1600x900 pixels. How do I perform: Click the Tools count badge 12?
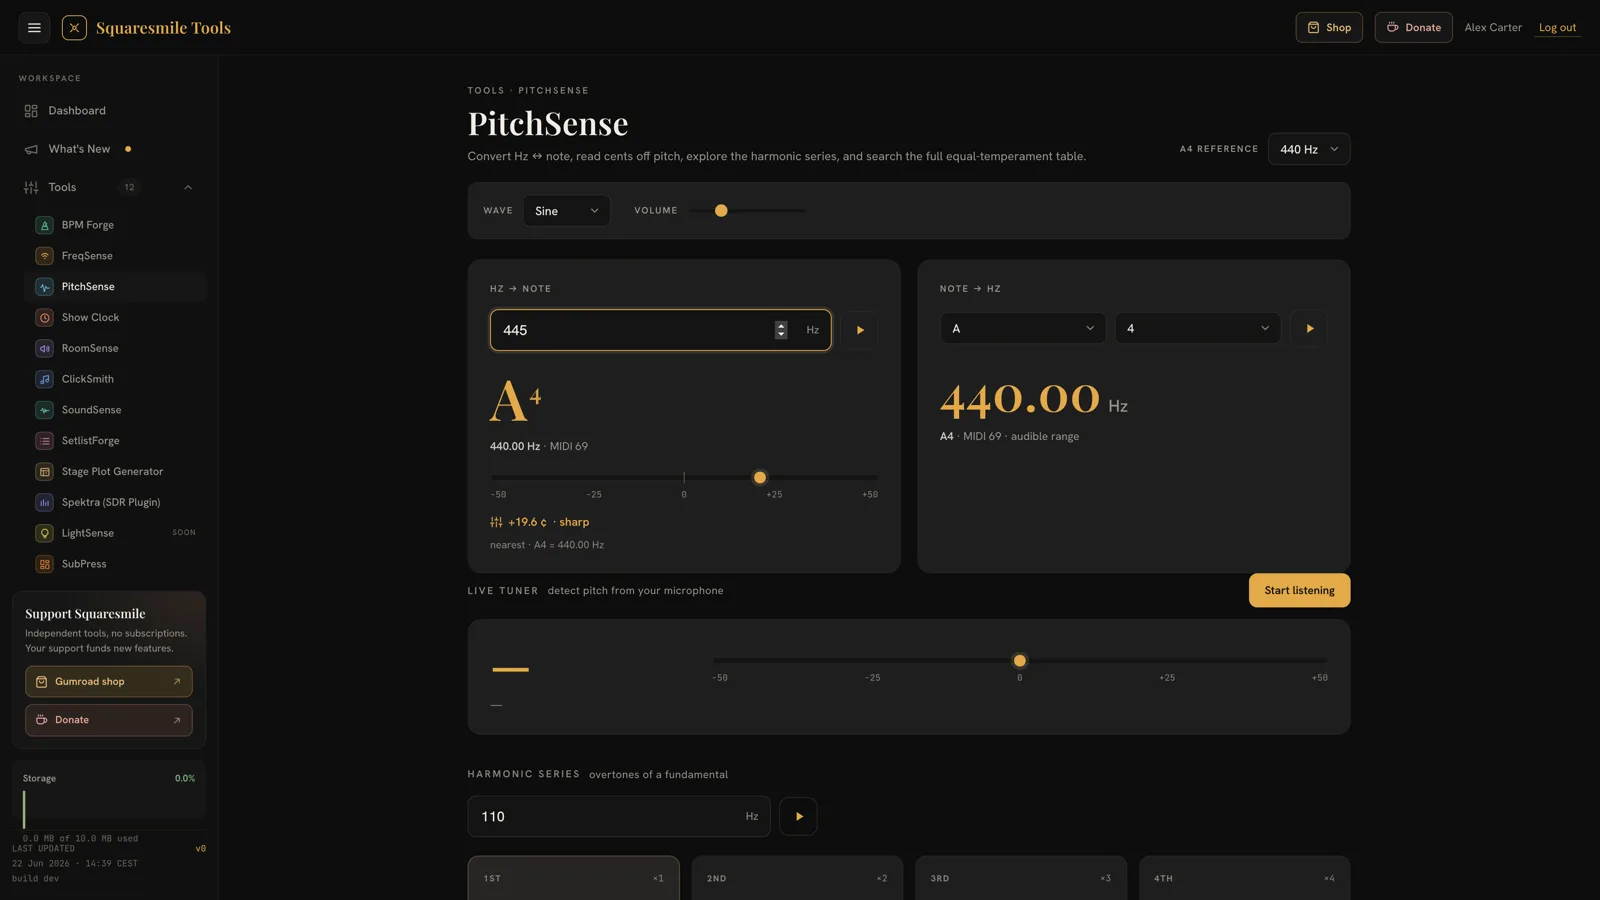pyautogui.click(x=129, y=187)
